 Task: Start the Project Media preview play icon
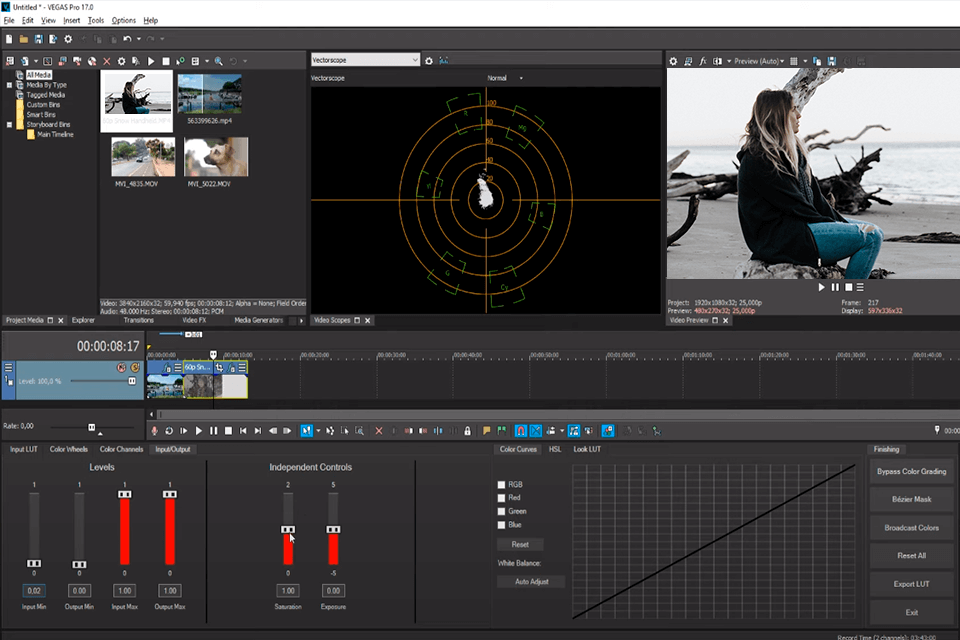(x=151, y=61)
